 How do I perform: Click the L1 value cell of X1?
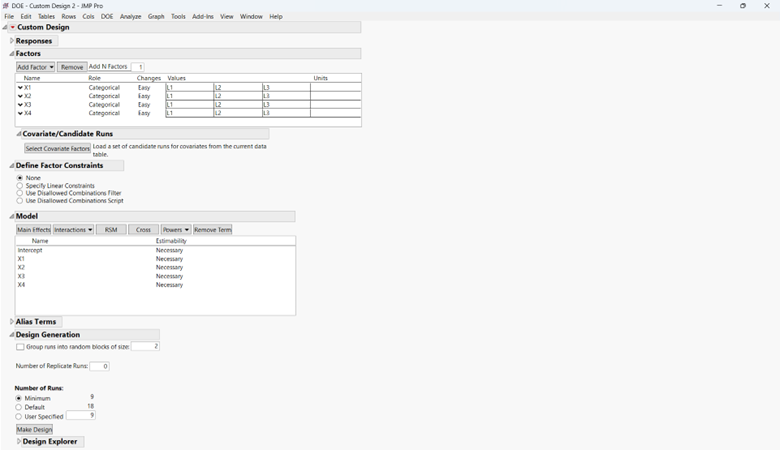click(x=190, y=88)
